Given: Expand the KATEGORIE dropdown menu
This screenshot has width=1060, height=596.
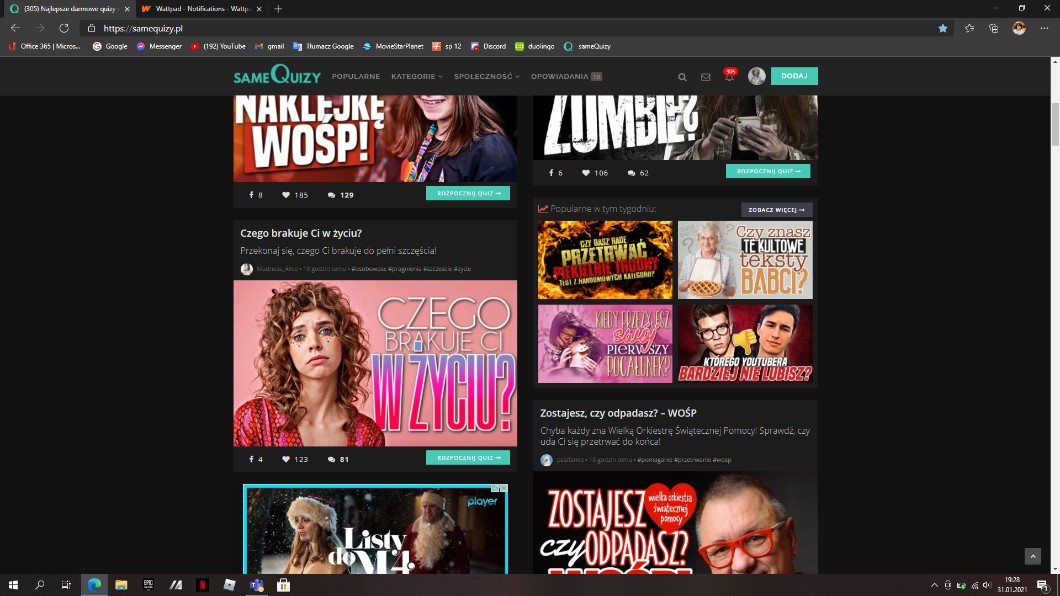Looking at the screenshot, I should 416,76.
